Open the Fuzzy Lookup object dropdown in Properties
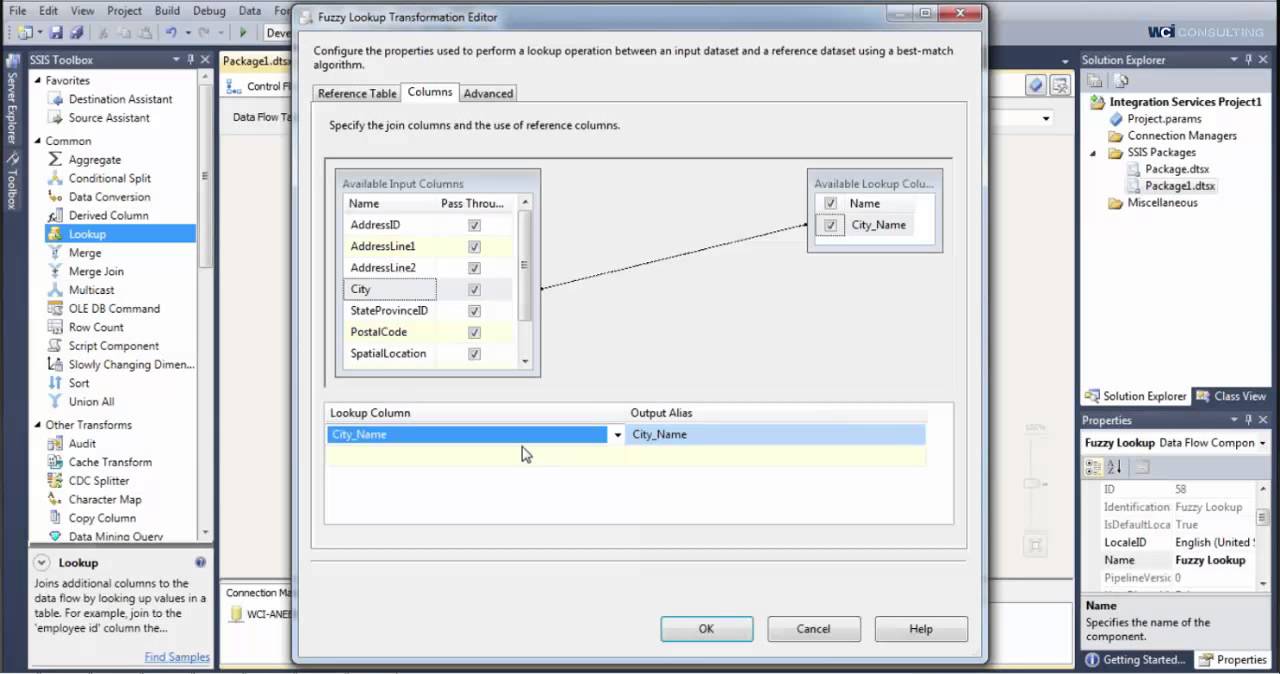This screenshot has height=674, width=1280. [1262, 443]
